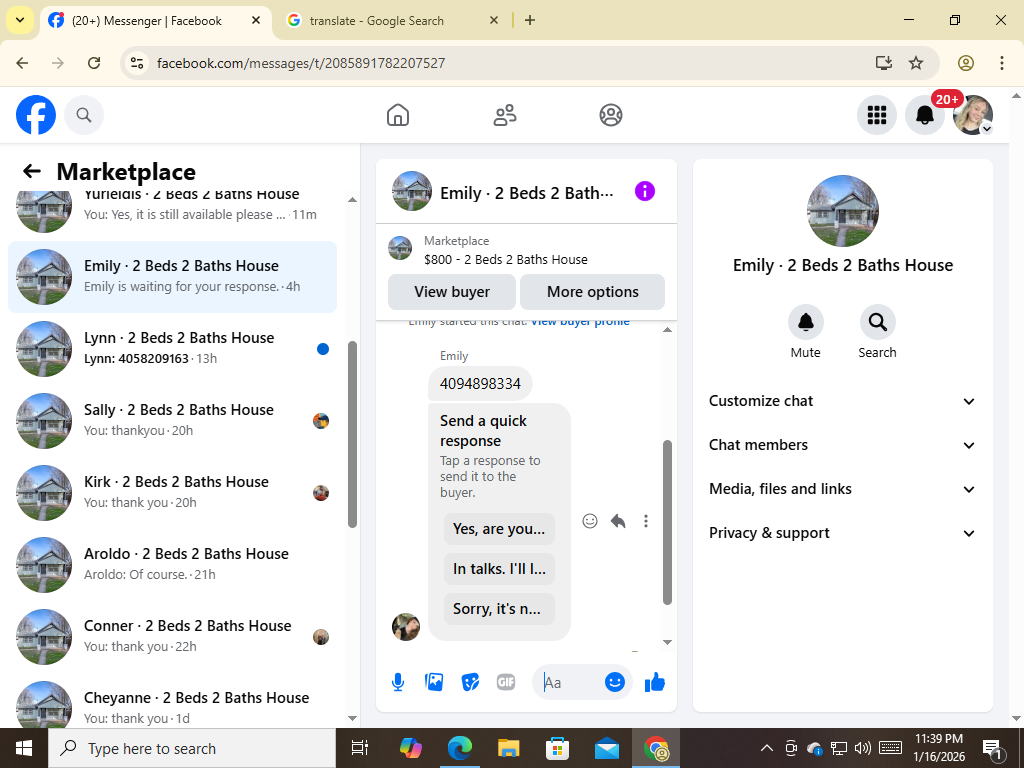Open more message options three dots
Viewport: 1024px width, 768px height.
tap(645, 520)
